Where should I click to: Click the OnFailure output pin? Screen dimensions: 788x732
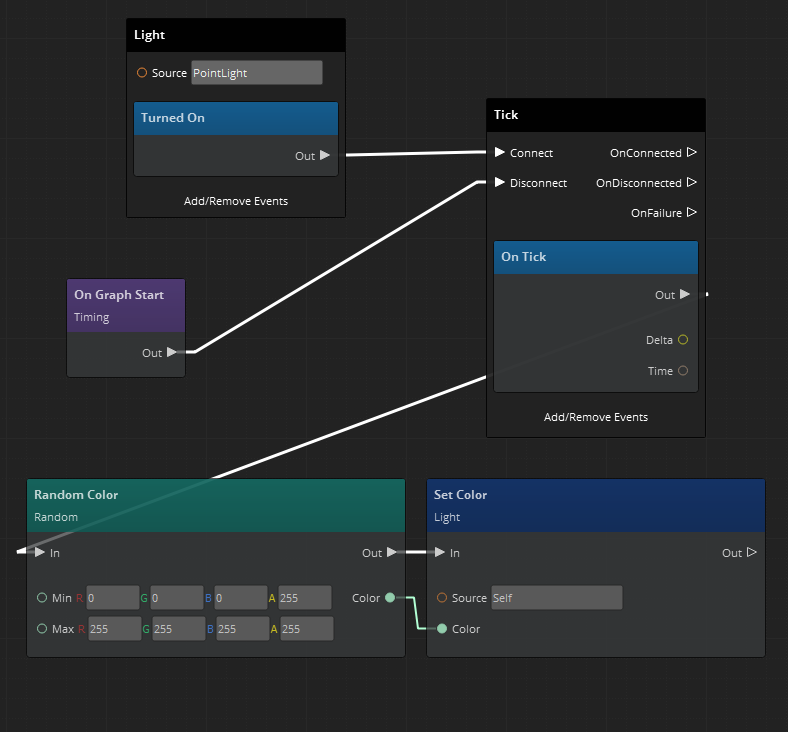point(692,213)
